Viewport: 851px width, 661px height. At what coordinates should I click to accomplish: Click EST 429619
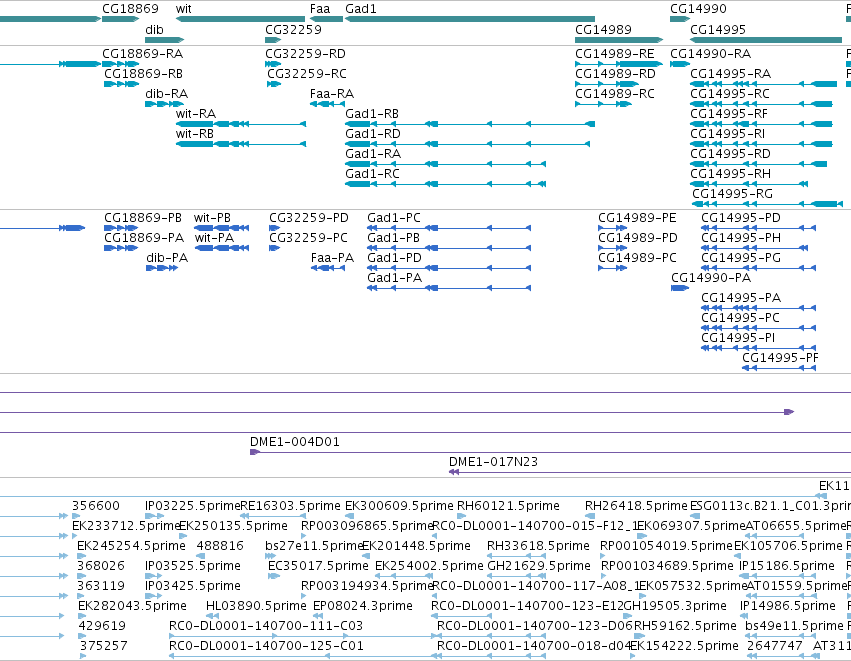[101, 626]
